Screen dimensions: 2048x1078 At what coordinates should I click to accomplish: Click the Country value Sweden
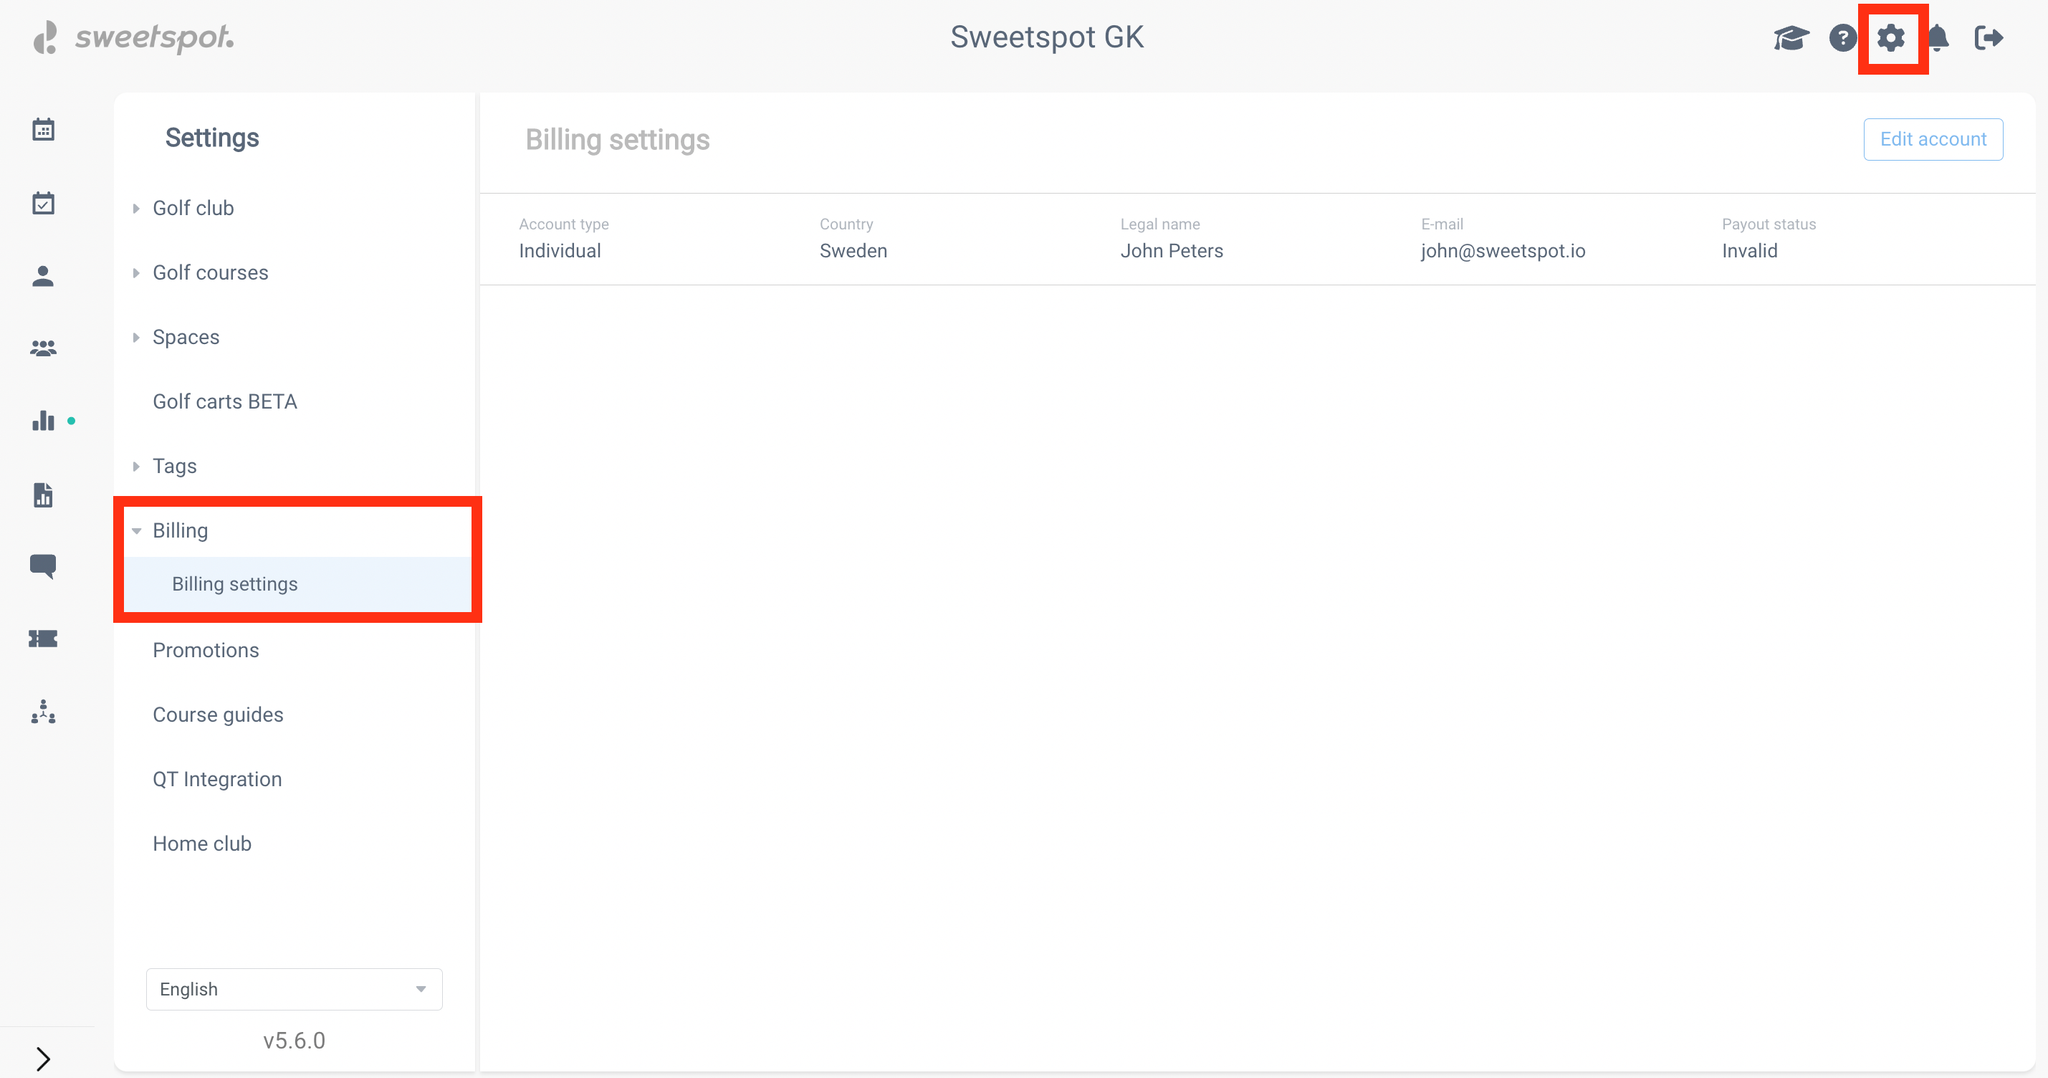(x=853, y=251)
